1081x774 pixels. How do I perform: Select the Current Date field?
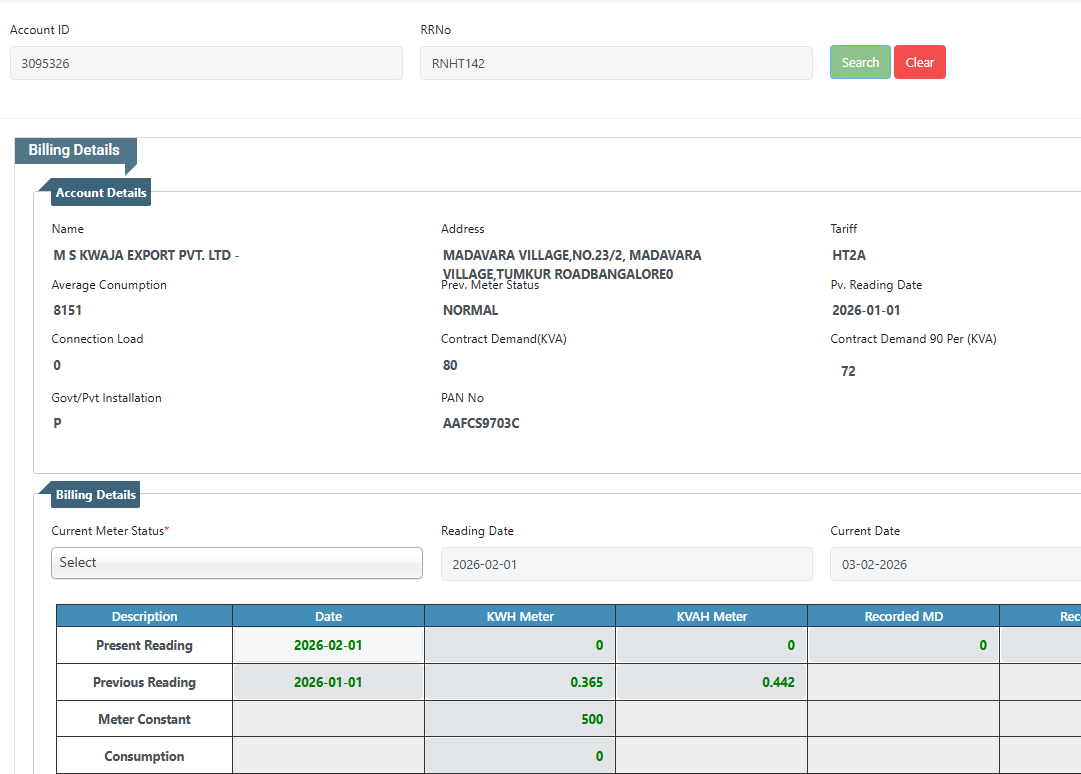pos(954,564)
